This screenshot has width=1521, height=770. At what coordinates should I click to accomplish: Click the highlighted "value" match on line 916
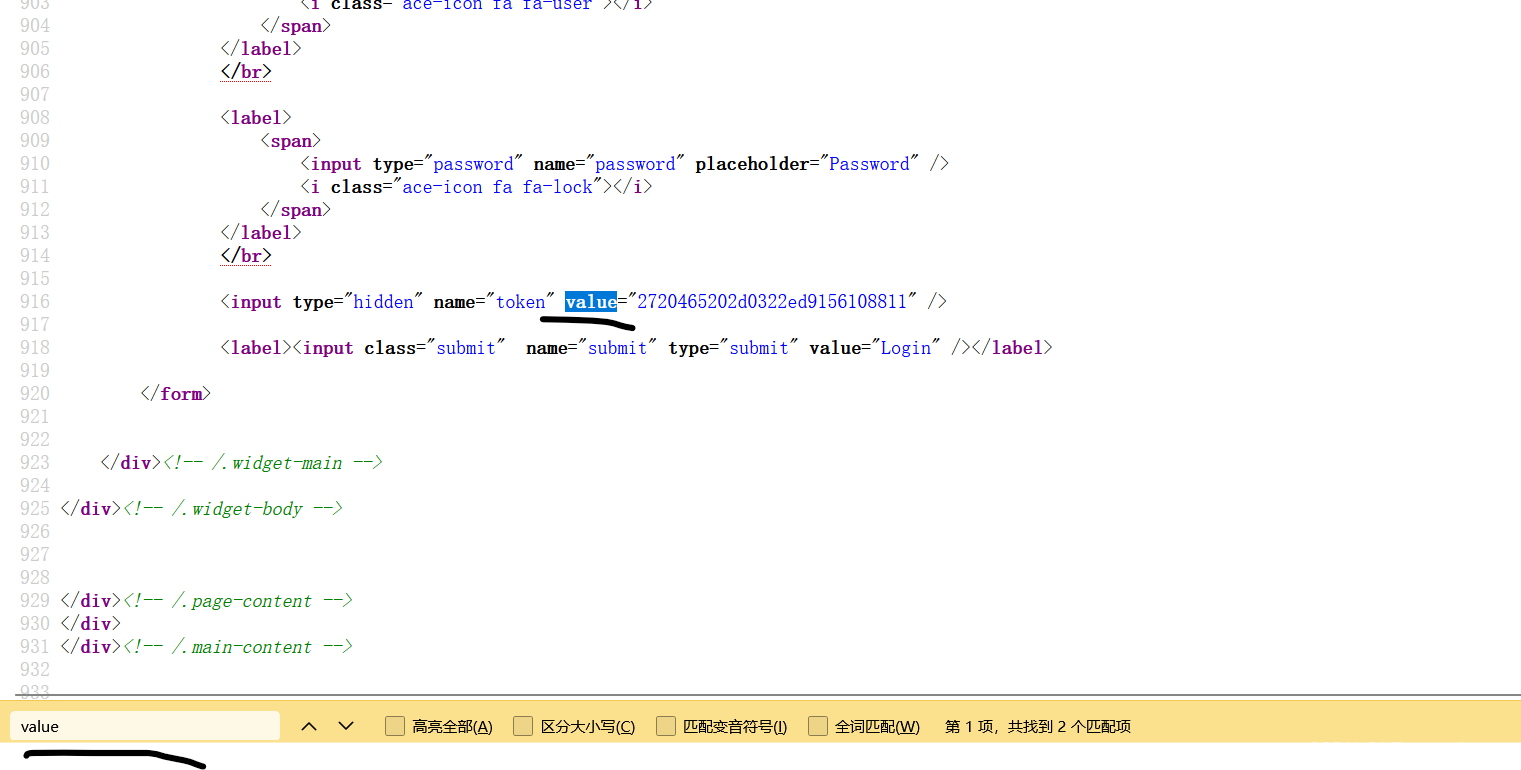[590, 302]
